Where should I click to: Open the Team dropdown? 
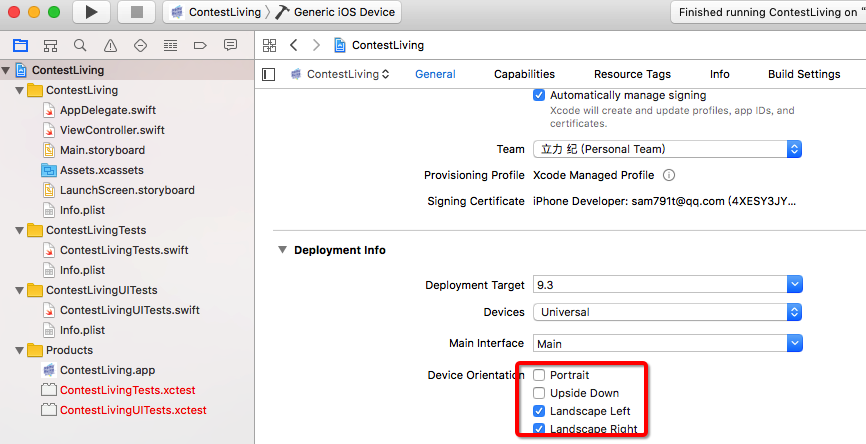[667, 149]
